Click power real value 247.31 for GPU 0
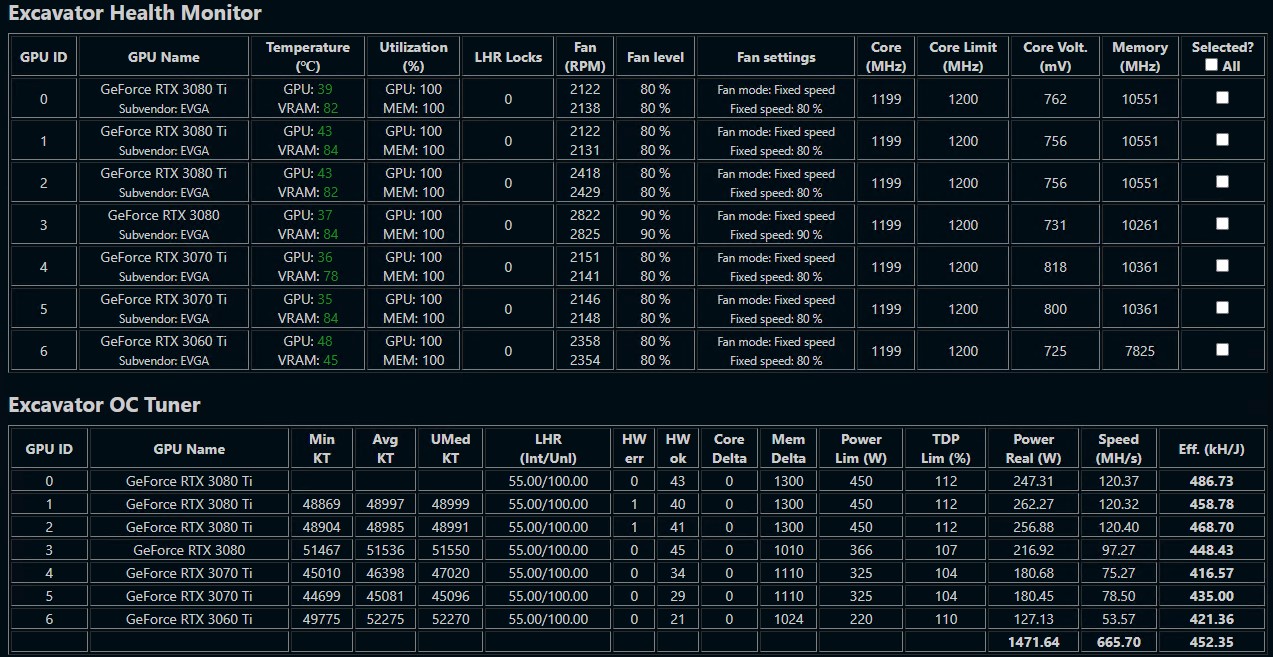This screenshot has width=1273, height=657. 1034,481
